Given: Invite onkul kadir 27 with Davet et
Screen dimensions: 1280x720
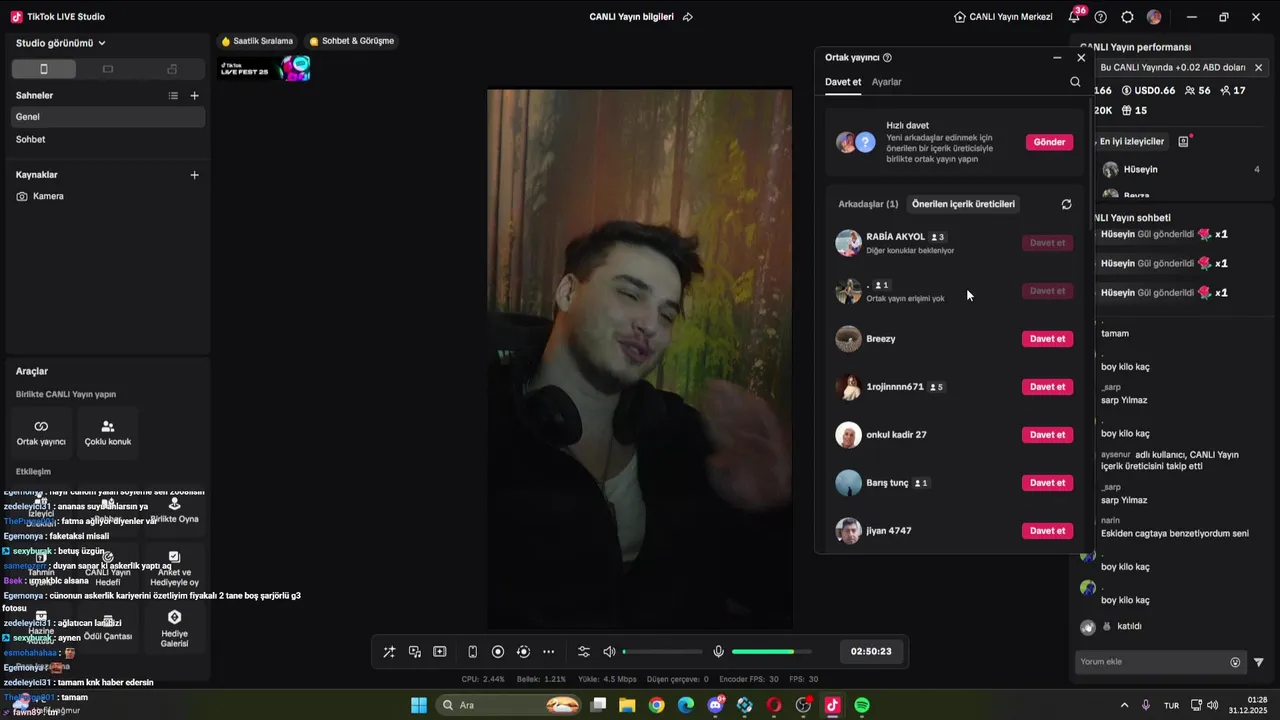Looking at the screenshot, I should click(1047, 435).
